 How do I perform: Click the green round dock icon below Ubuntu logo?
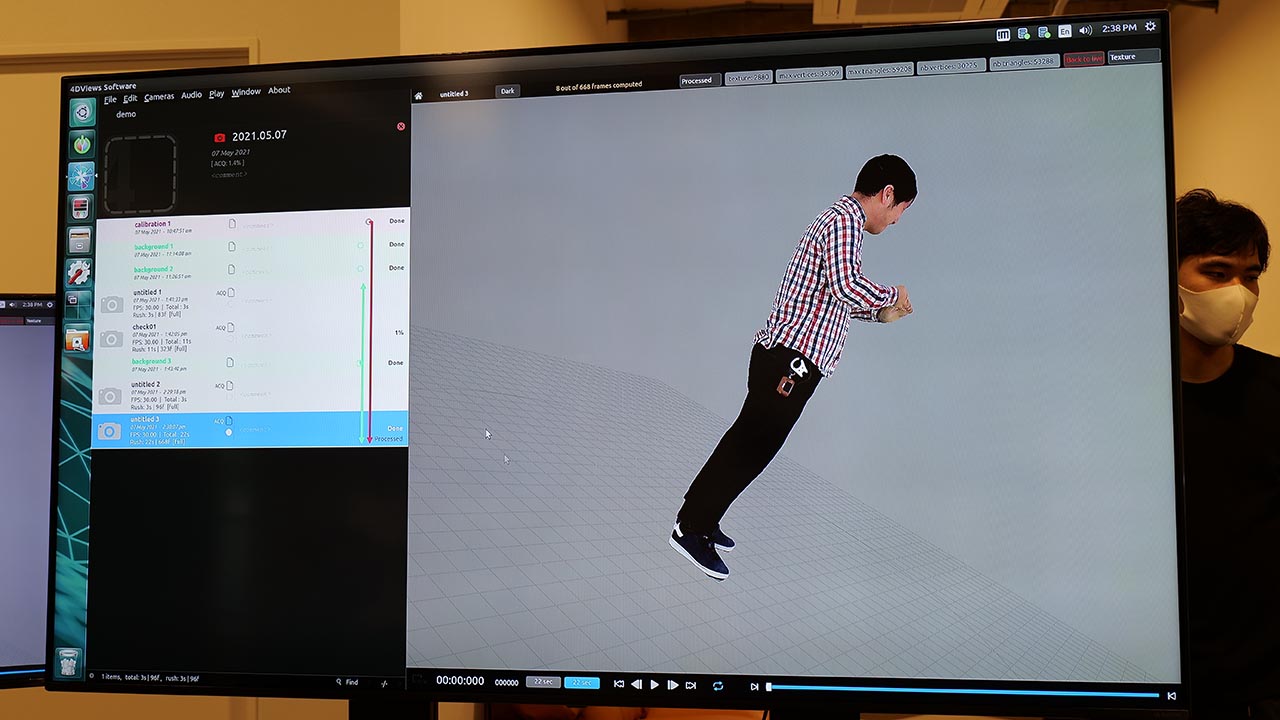81,144
